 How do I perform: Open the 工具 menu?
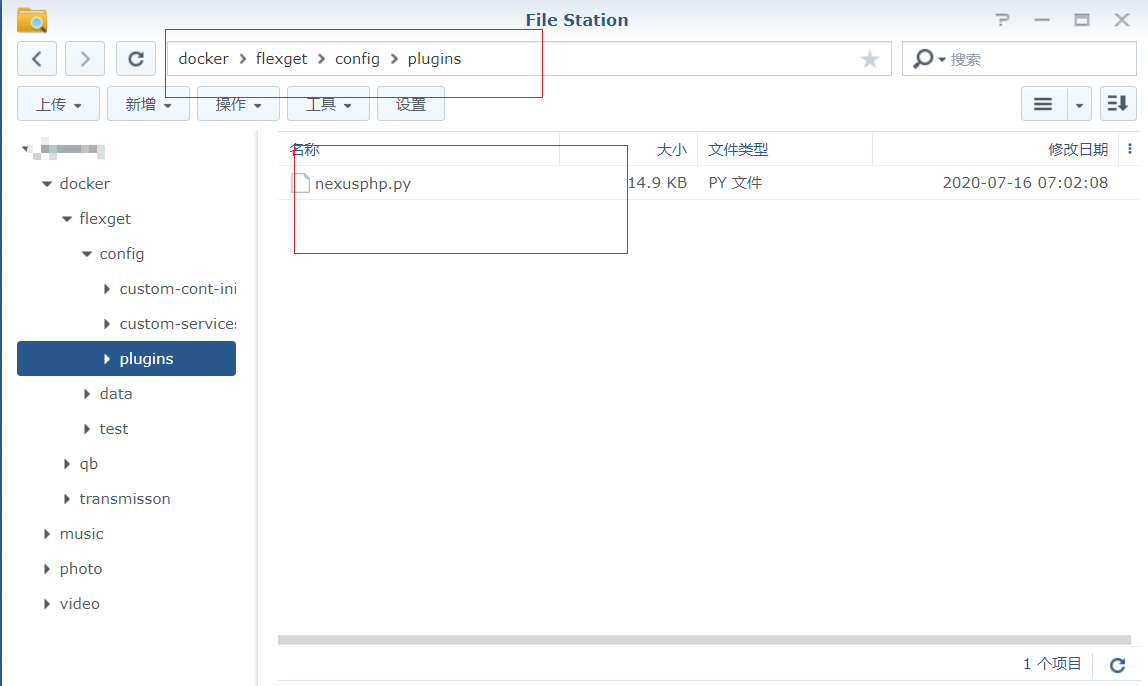[x=328, y=103]
